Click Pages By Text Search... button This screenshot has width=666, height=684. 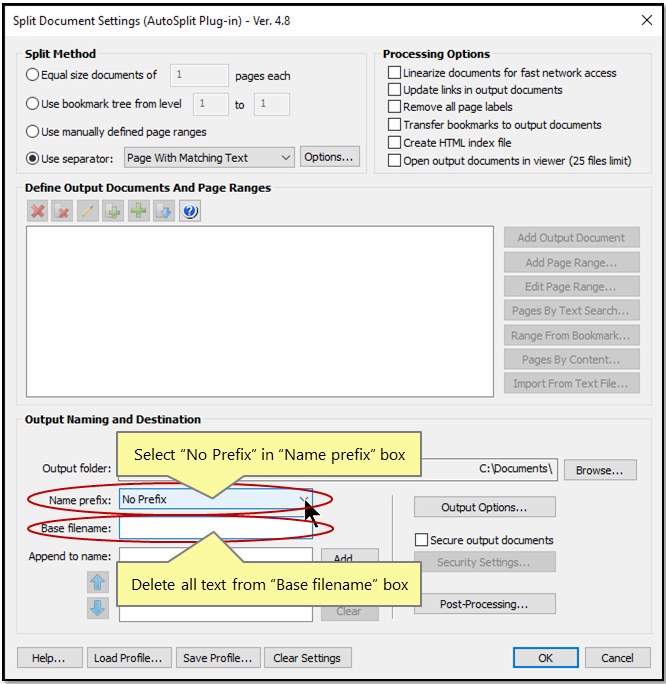(x=572, y=311)
